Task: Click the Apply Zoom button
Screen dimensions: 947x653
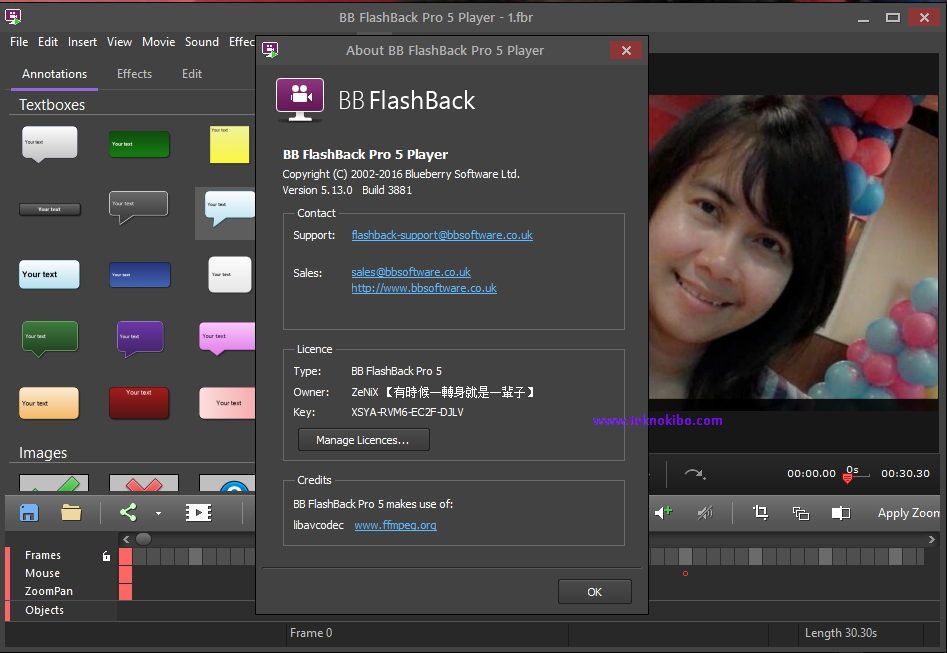Action: click(x=909, y=513)
